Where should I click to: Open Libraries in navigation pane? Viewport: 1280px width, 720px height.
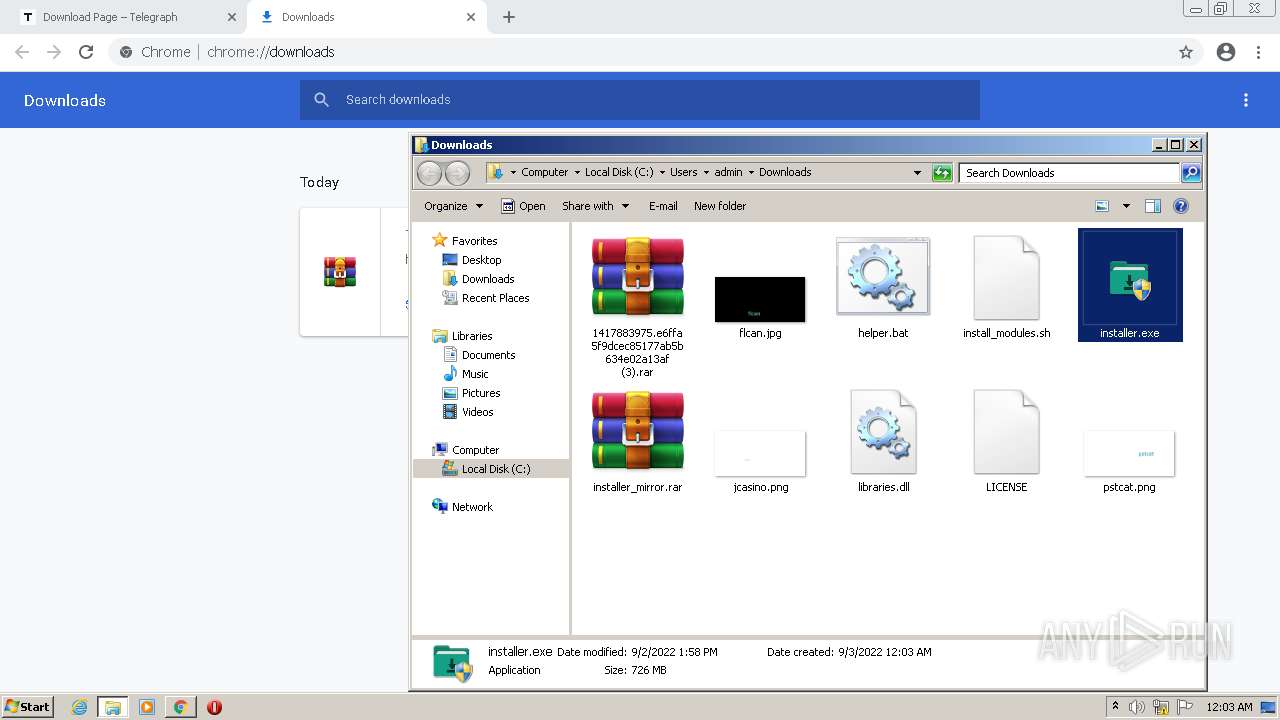coord(462,336)
